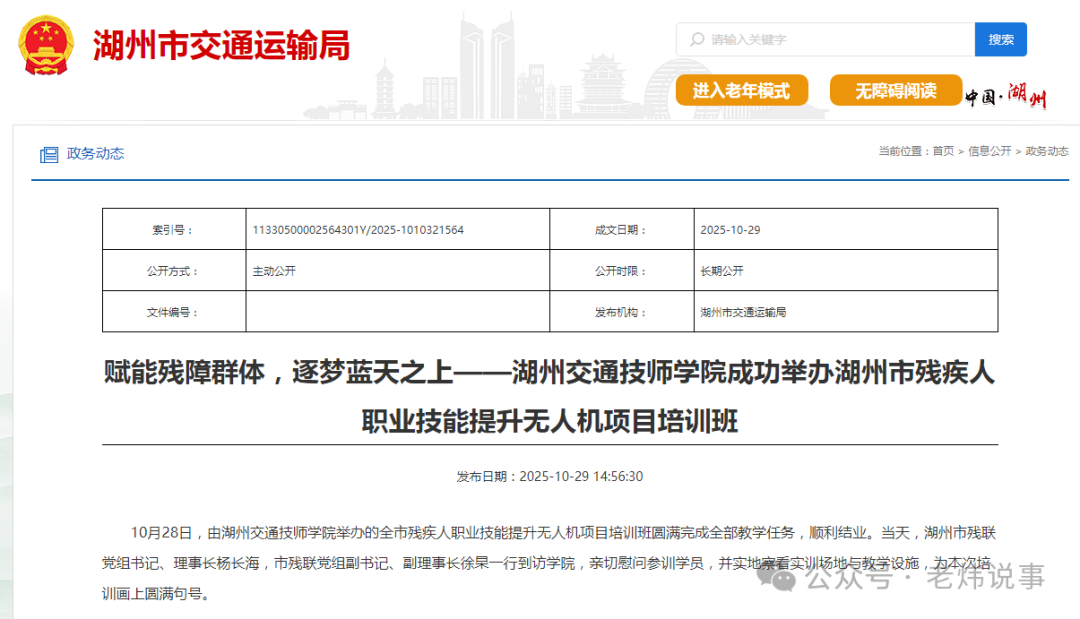The height and width of the screenshot is (619, 1080).
Task: Click the 搜索 search button
Action: click(1001, 39)
